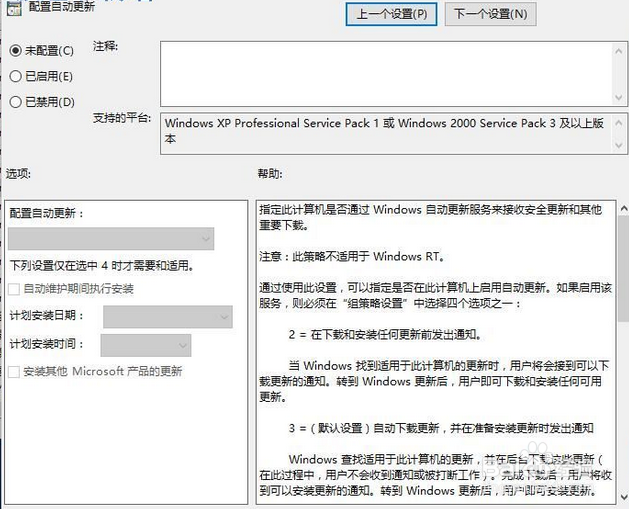Click the 帮助: label
Image resolution: width=629 pixels, height=509 pixels.
coord(270,174)
